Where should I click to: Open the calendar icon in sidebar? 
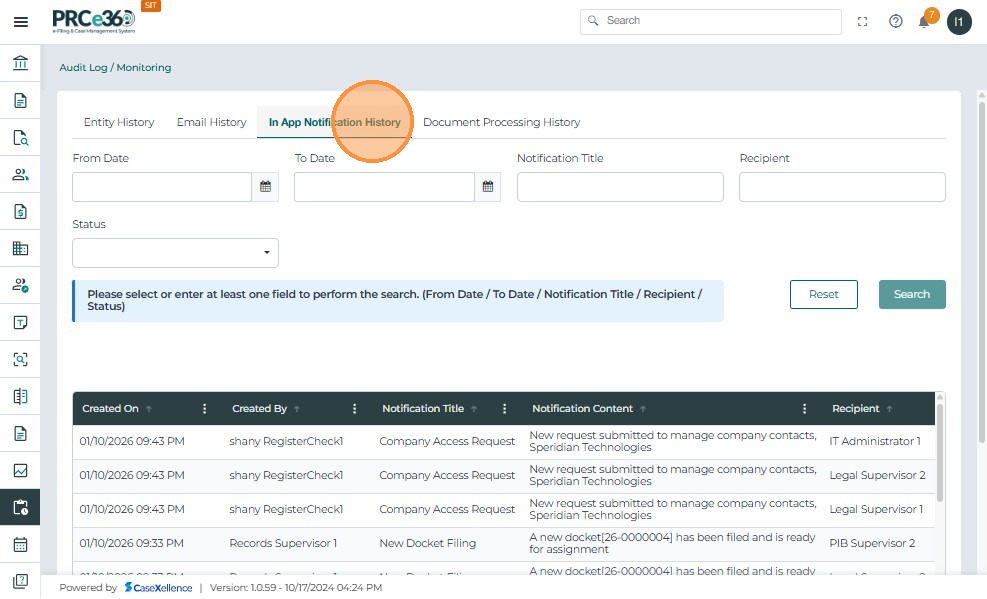(20, 545)
